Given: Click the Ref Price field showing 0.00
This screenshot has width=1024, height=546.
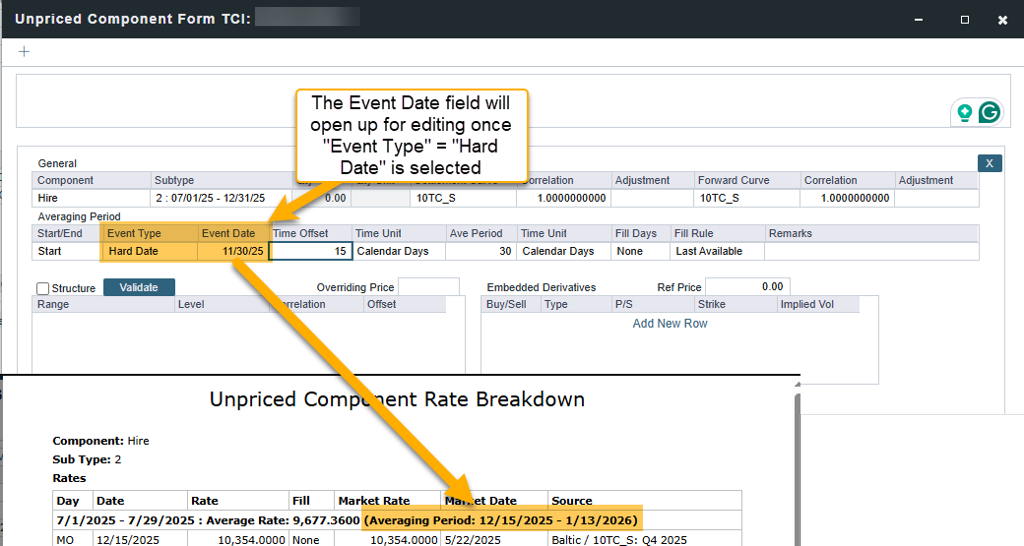Looking at the screenshot, I should click(747, 287).
